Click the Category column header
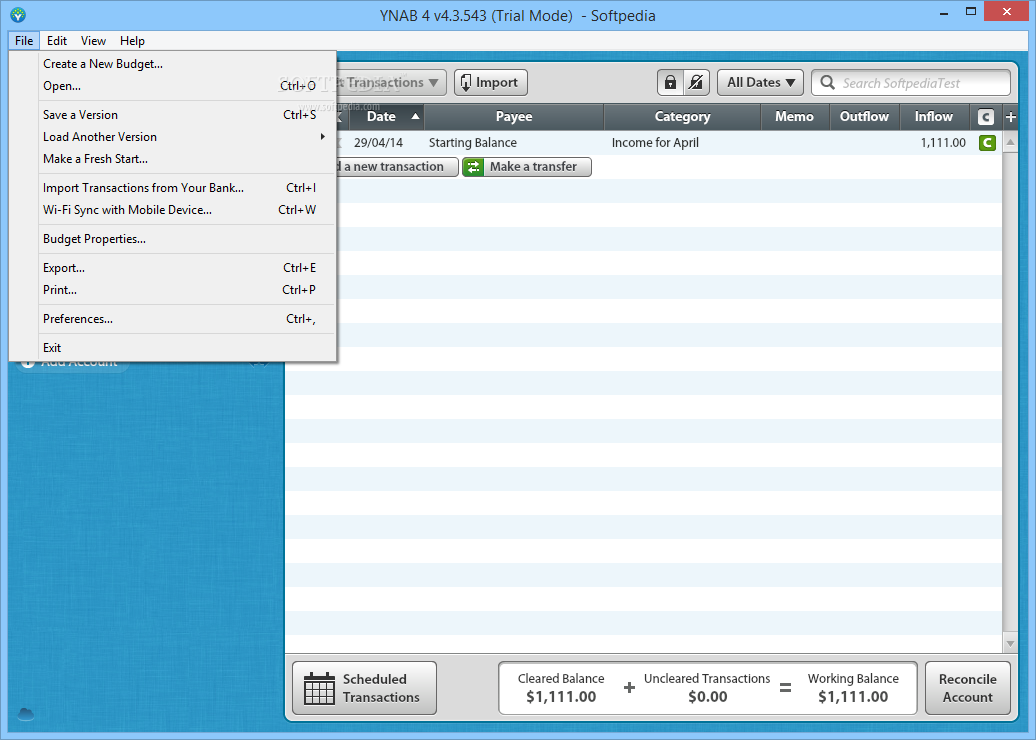This screenshot has width=1036, height=740. click(x=682, y=117)
